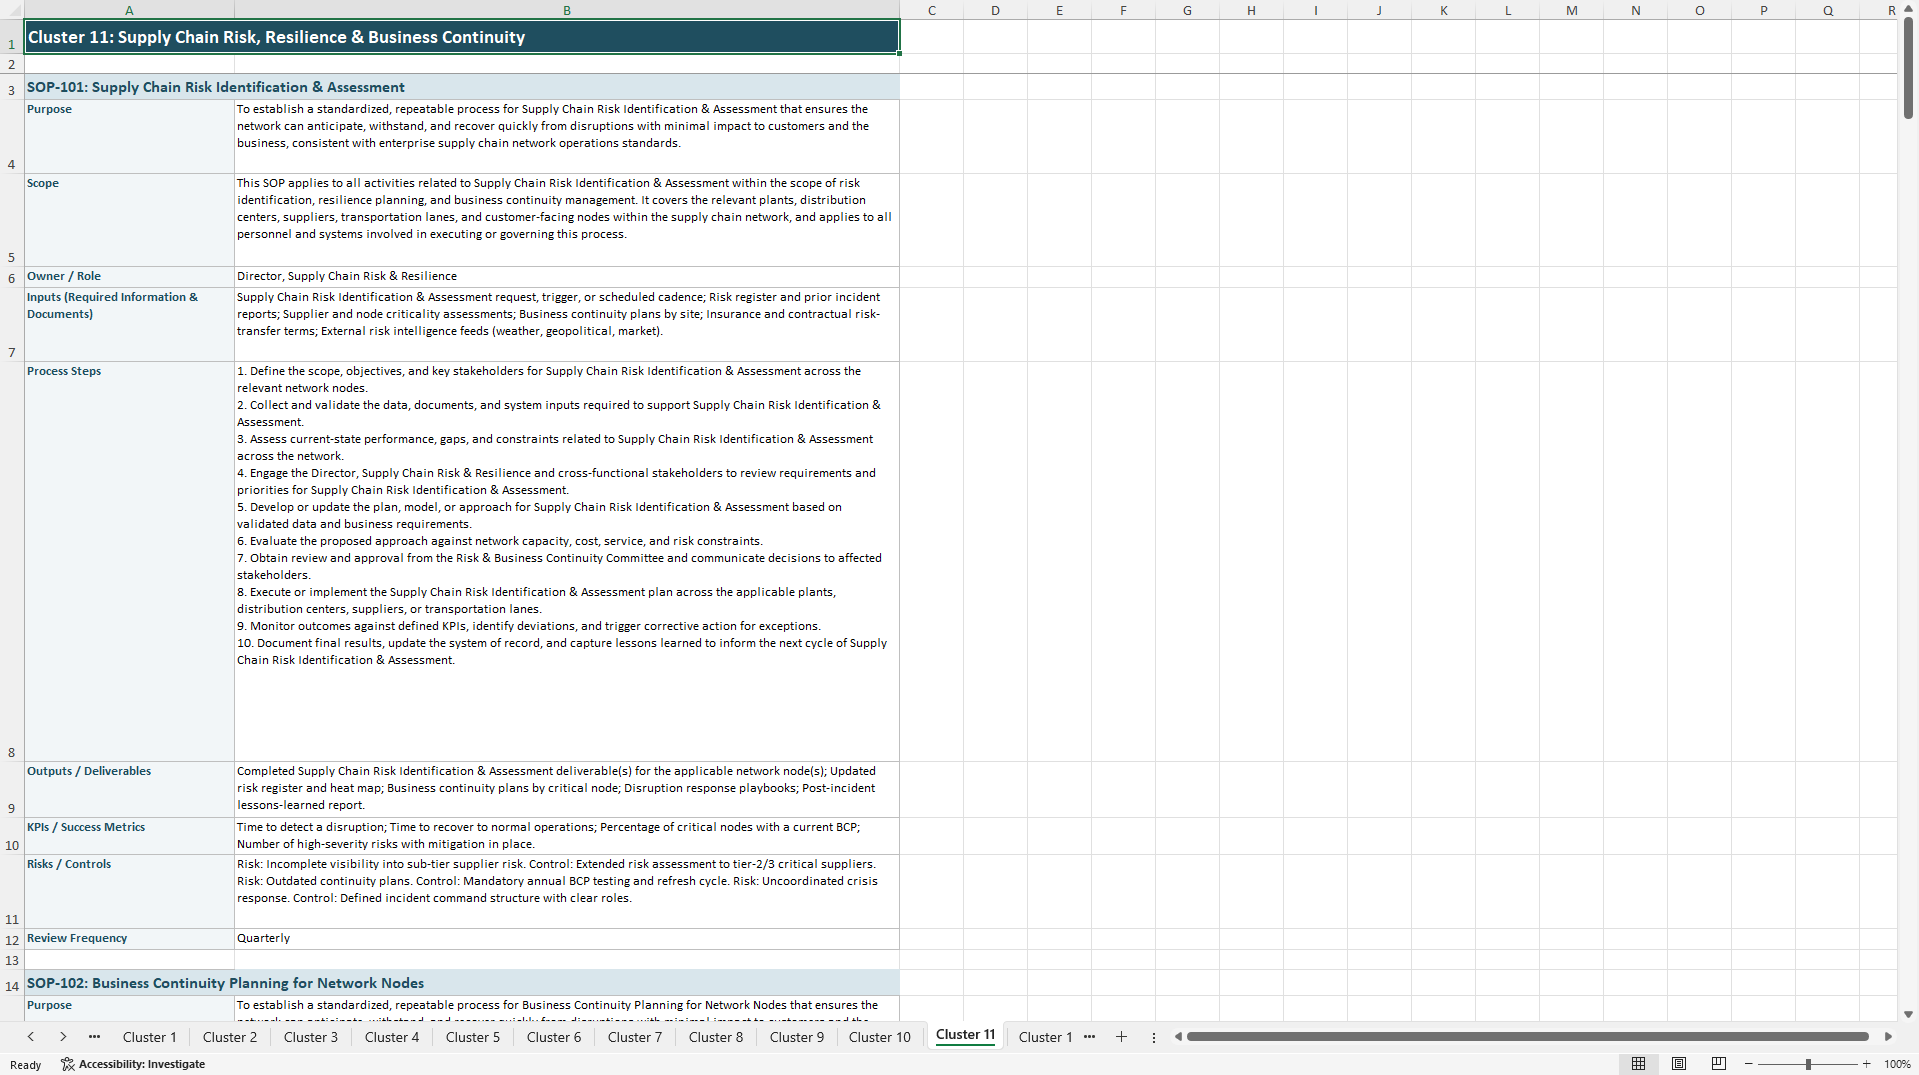Click the zoom level 100% button
The height and width of the screenshot is (1075, 1919).
point(1897,1064)
